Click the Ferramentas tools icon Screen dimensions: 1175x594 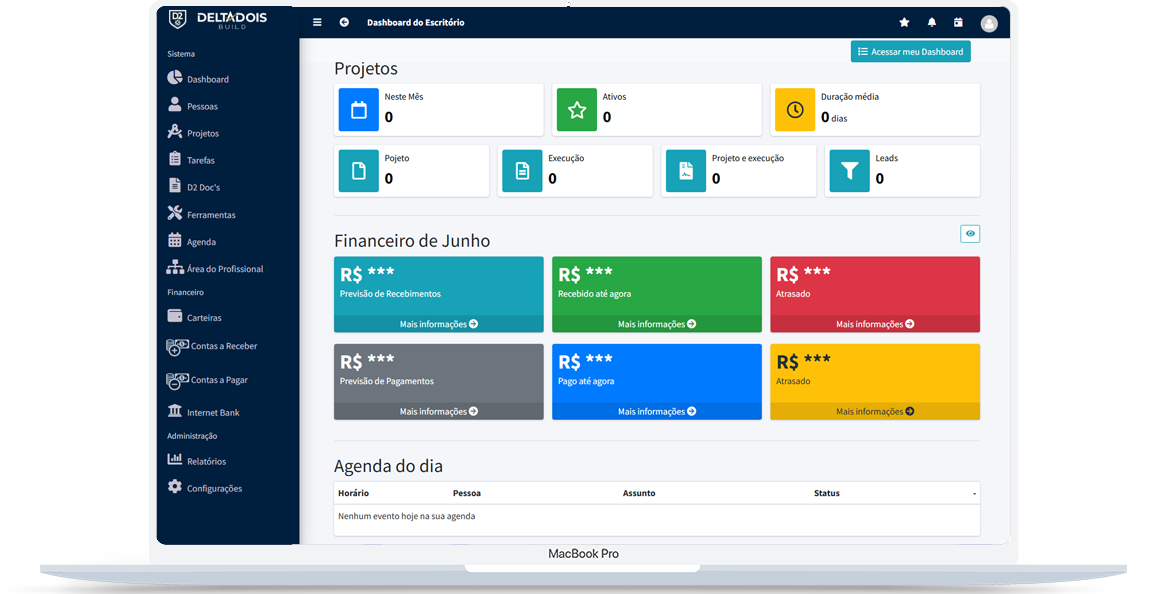coord(175,213)
